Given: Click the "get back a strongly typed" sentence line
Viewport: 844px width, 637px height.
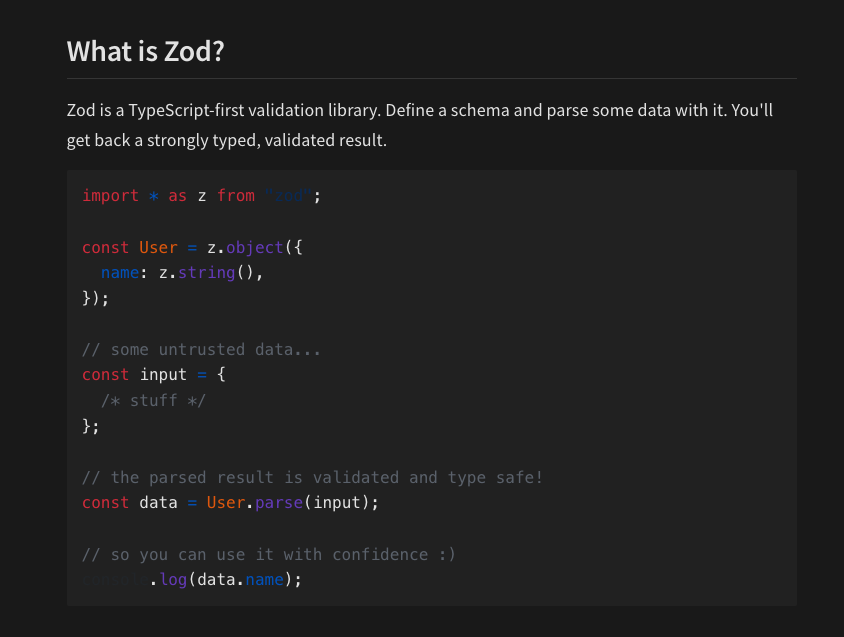Looking at the screenshot, I should tap(227, 140).
